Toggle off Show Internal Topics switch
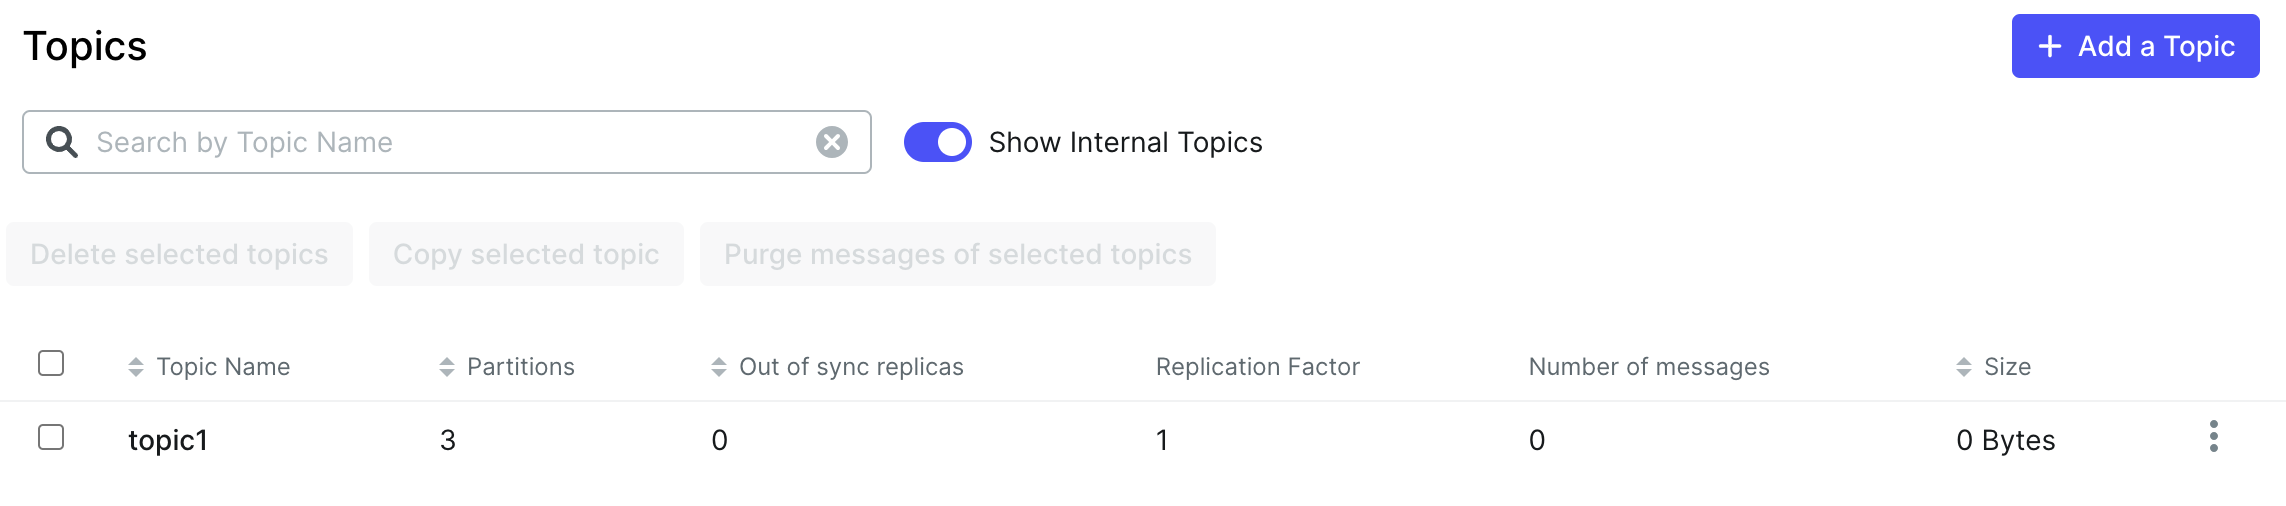The height and width of the screenshot is (506, 2286). click(937, 142)
